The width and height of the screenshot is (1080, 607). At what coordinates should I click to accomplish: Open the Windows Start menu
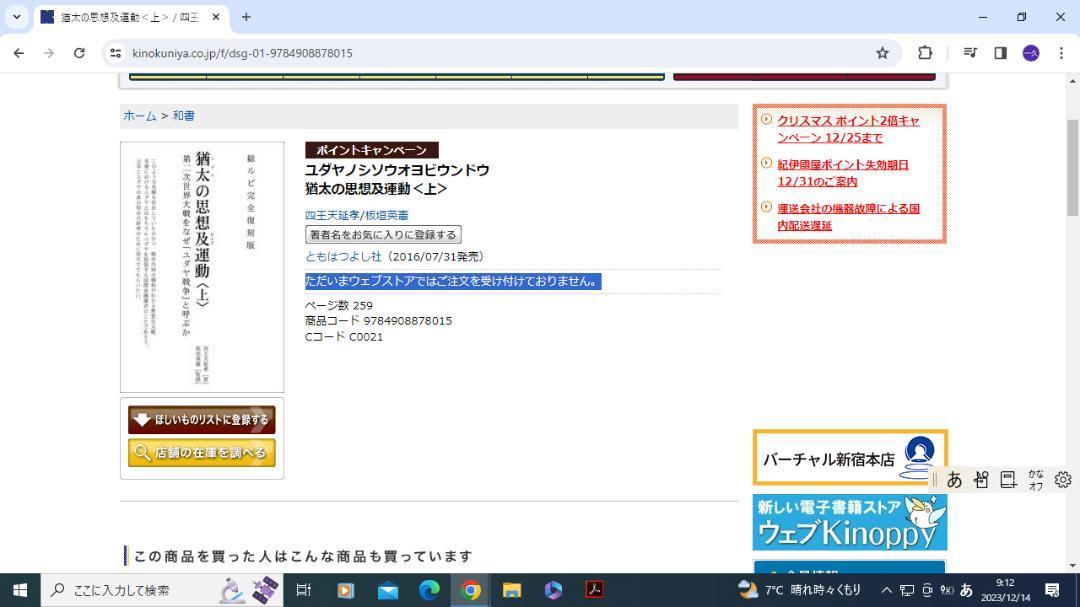pyautogui.click(x=20, y=590)
